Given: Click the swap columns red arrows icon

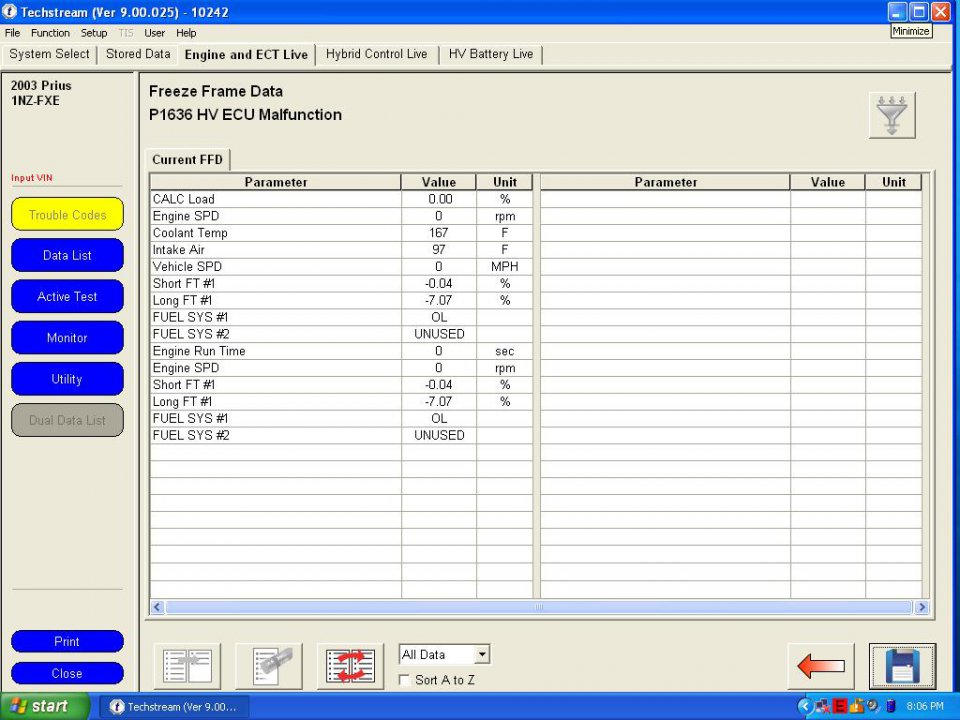Looking at the screenshot, I should pos(351,666).
